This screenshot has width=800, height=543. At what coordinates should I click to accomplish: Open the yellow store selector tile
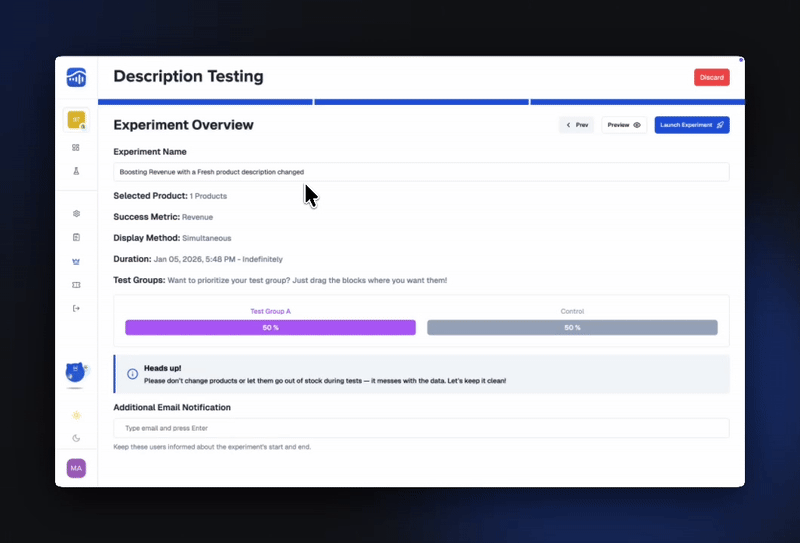point(76,120)
